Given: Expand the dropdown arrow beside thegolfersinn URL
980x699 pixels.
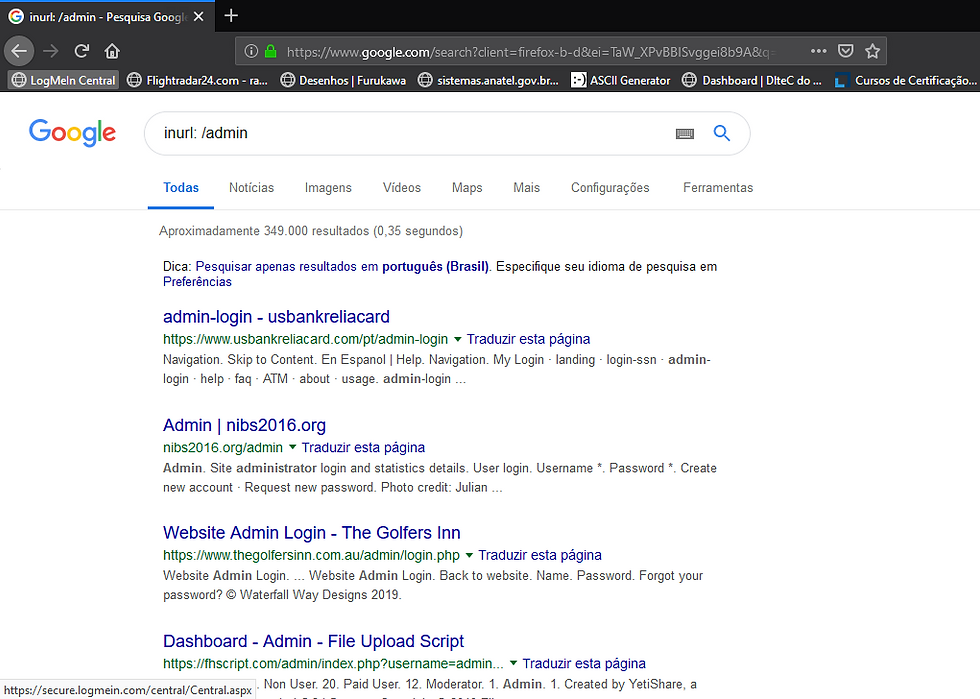Looking at the screenshot, I should coord(469,555).
